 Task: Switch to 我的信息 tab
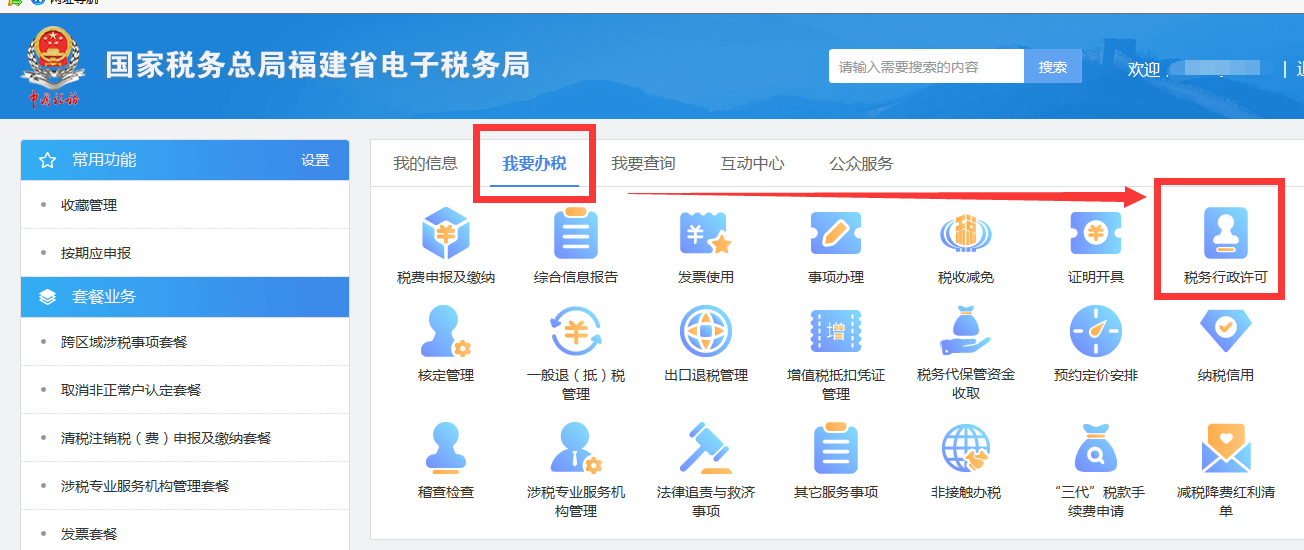(425, 164)
